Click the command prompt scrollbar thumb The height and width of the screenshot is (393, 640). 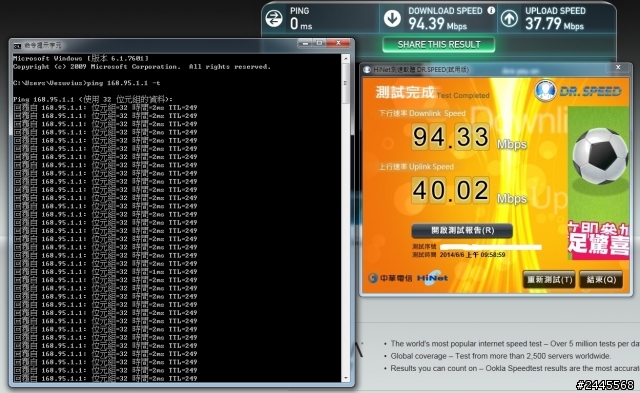(x=346, y=83)
